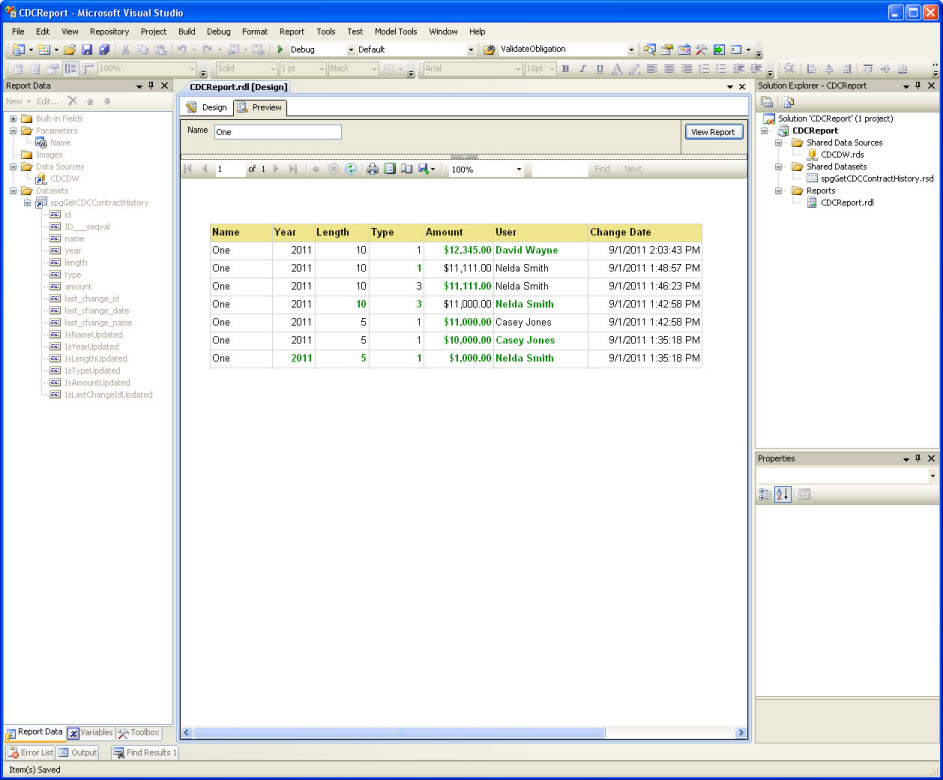Toggle auto-hide pin on Solution Explorer
Screen dimensions: 943x780
pos(920,86)
